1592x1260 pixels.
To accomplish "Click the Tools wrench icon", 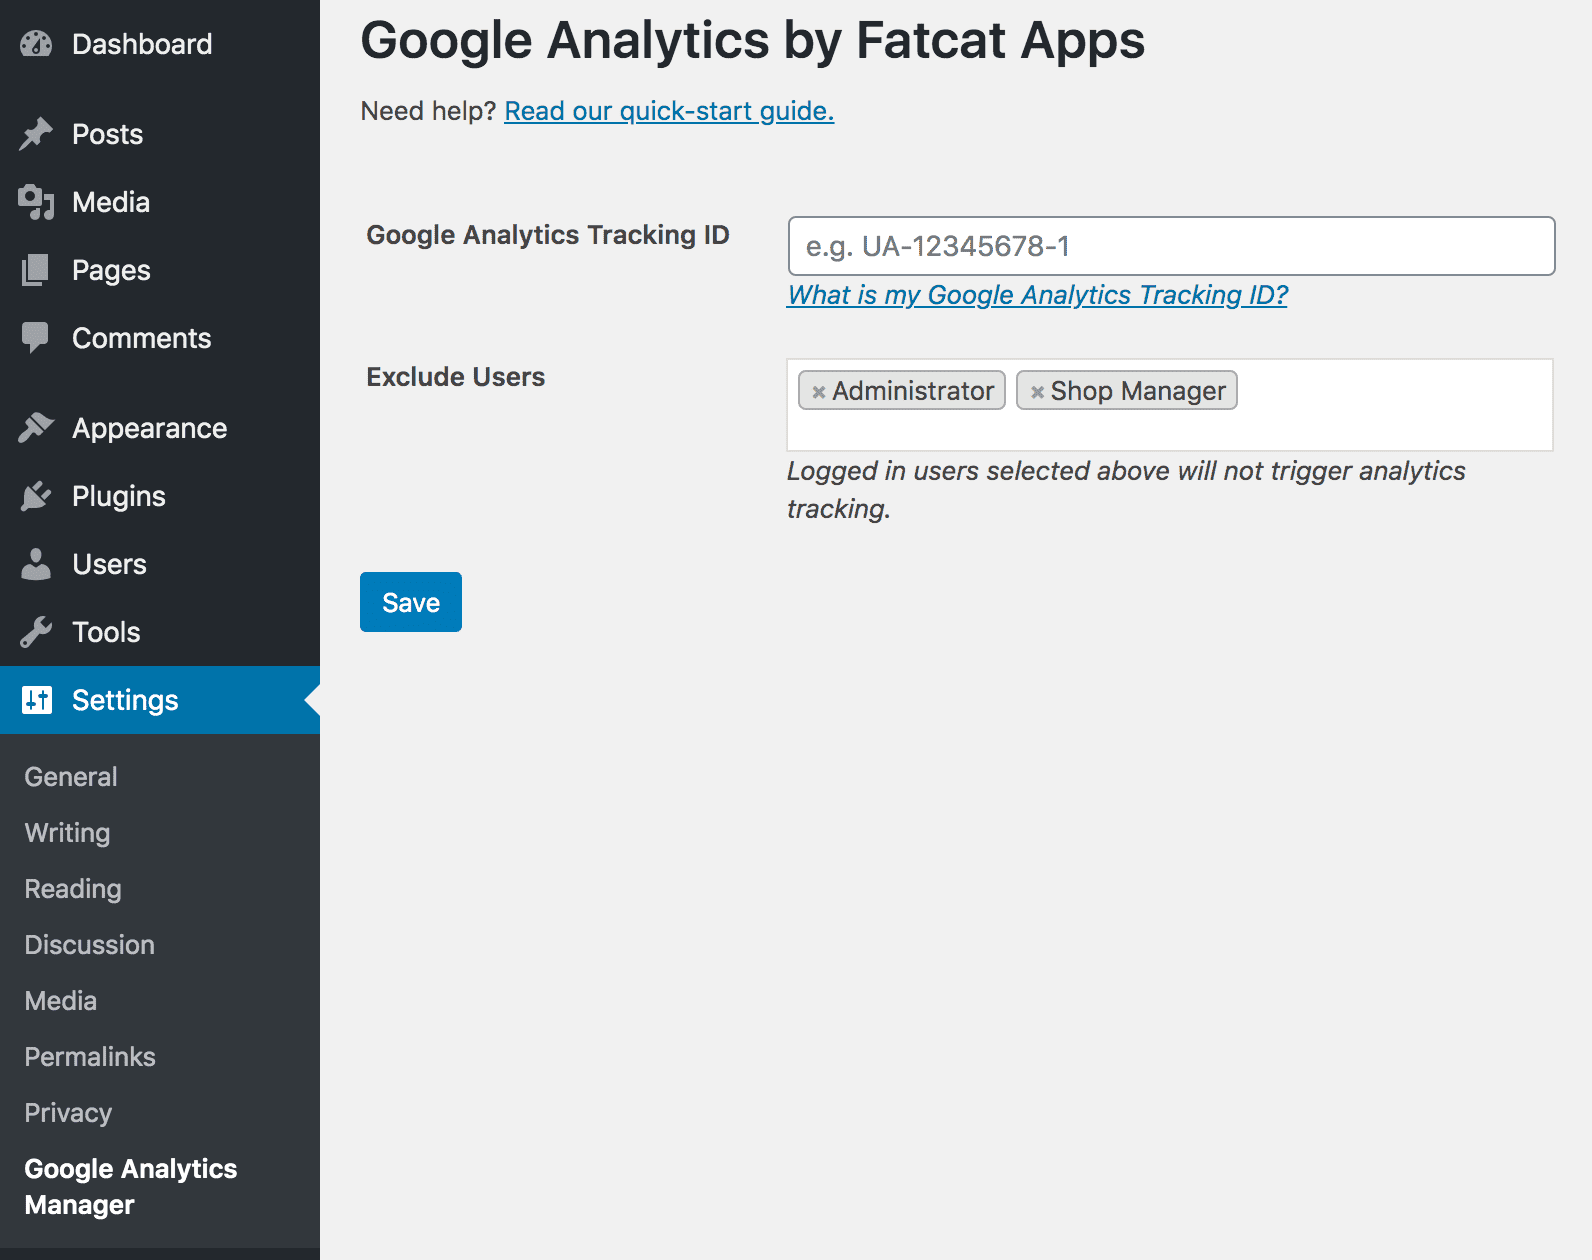I will coord(36,632).
